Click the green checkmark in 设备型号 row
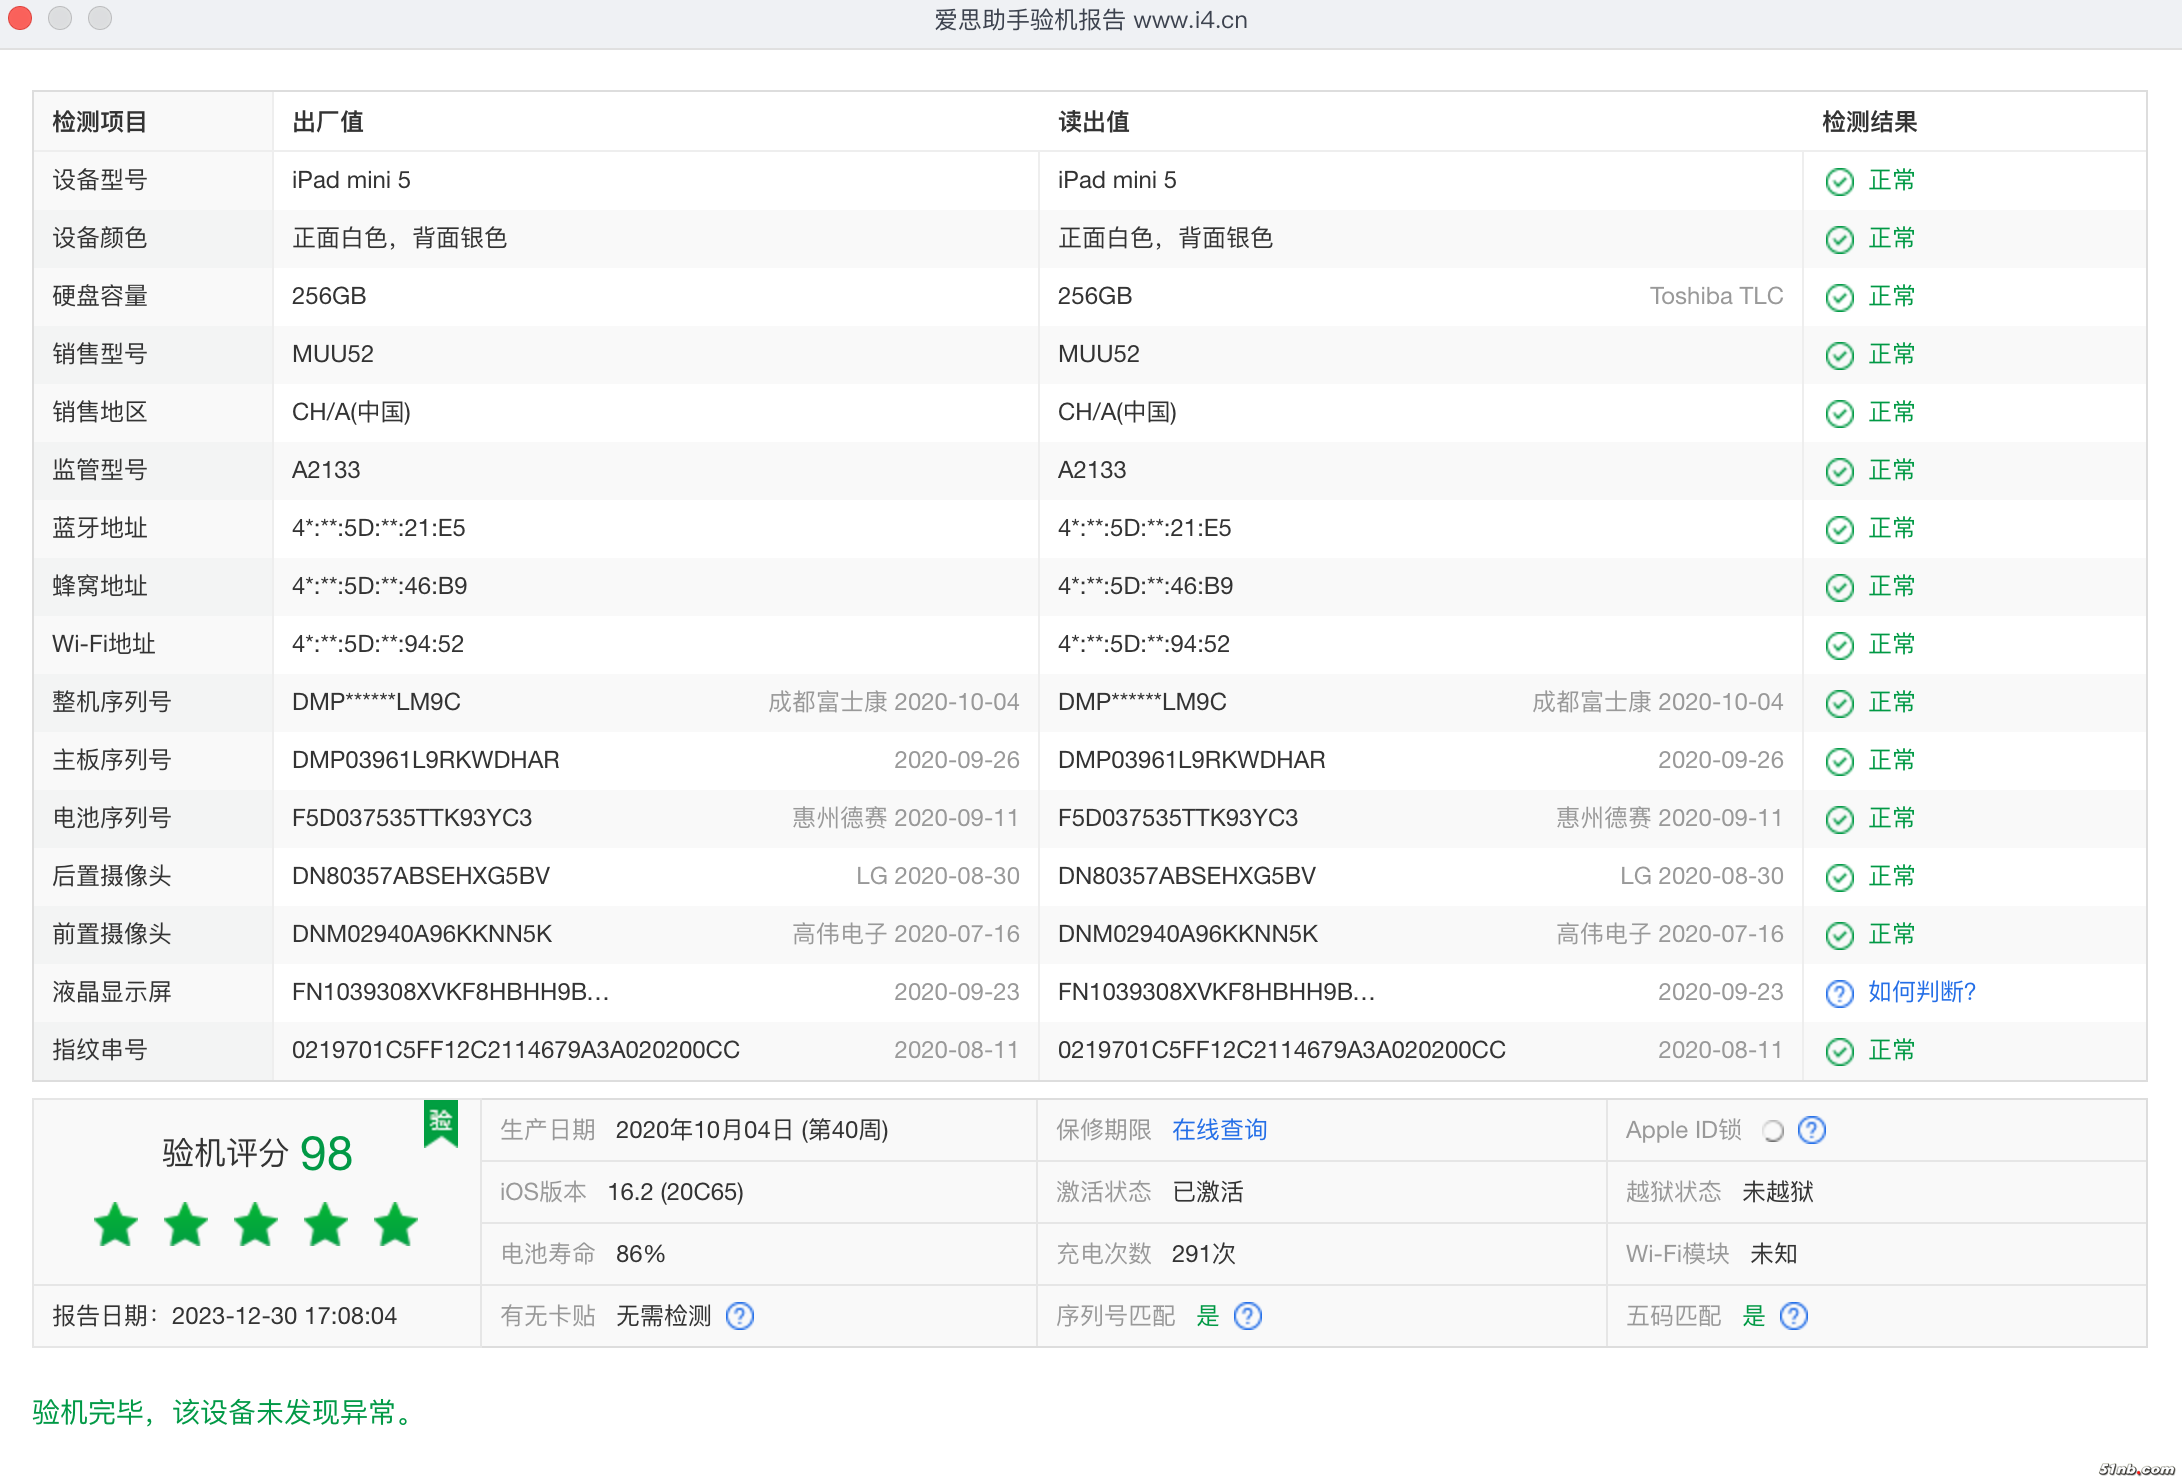The image size is (2182, 1482). click(1839, 181)
